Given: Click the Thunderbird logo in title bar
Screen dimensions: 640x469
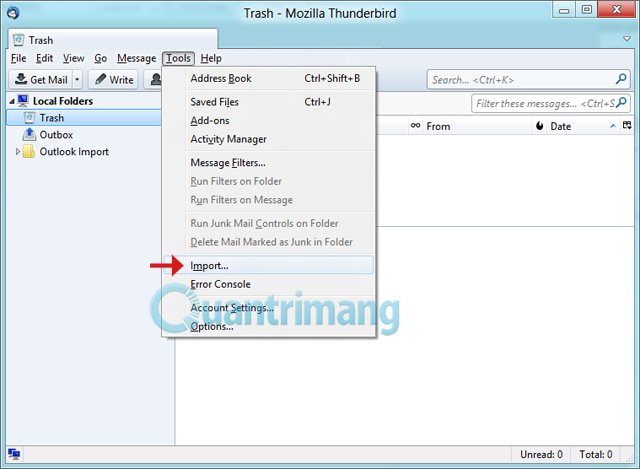Looking at the screenshot, I should click(13, 13).
